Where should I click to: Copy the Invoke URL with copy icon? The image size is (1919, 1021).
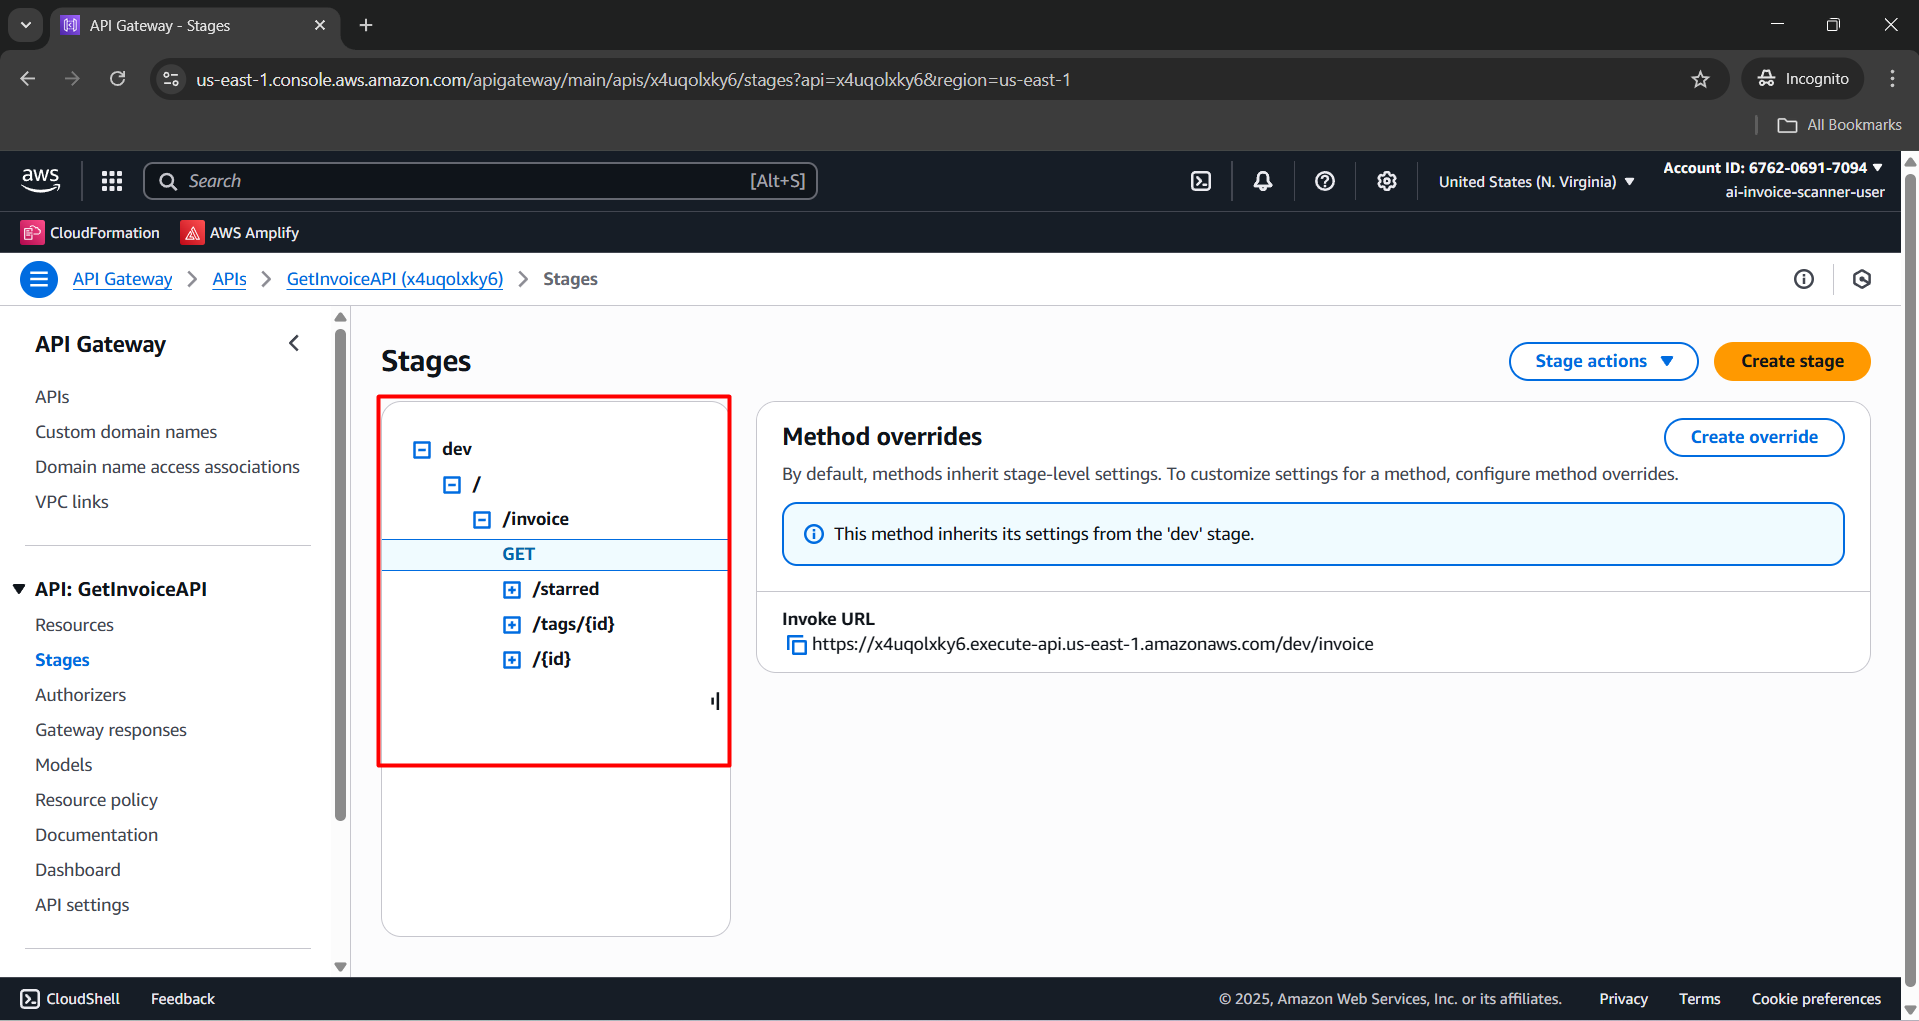(x=796, y=645)
